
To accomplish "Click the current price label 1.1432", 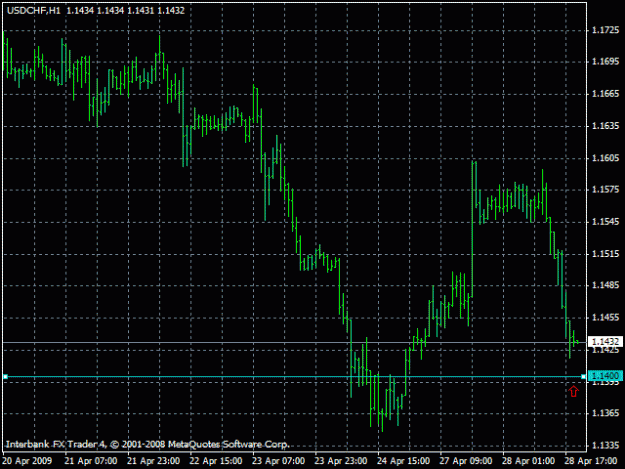I will pyautogui.click(x=605, y=341).
